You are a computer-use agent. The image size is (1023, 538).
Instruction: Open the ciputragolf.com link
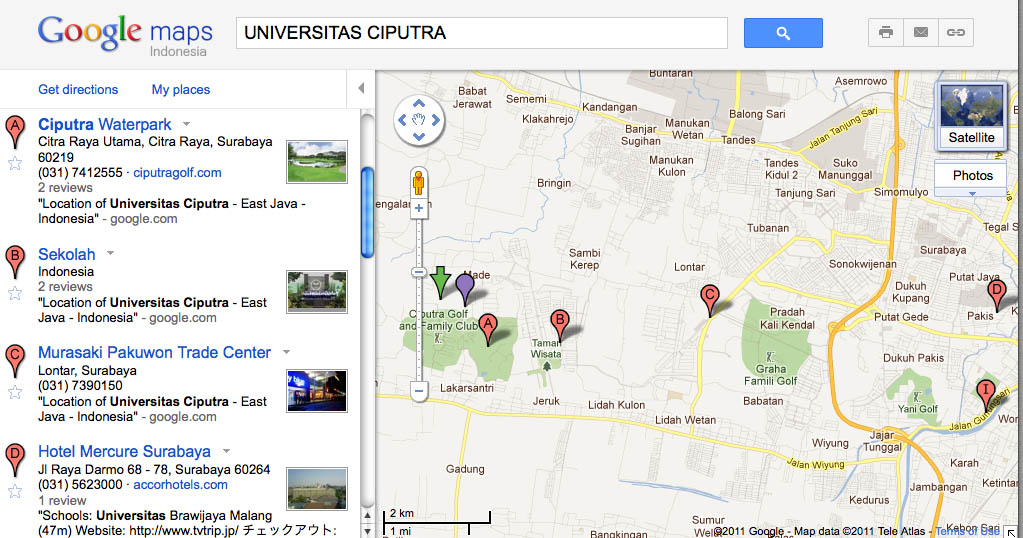[177, 172]
